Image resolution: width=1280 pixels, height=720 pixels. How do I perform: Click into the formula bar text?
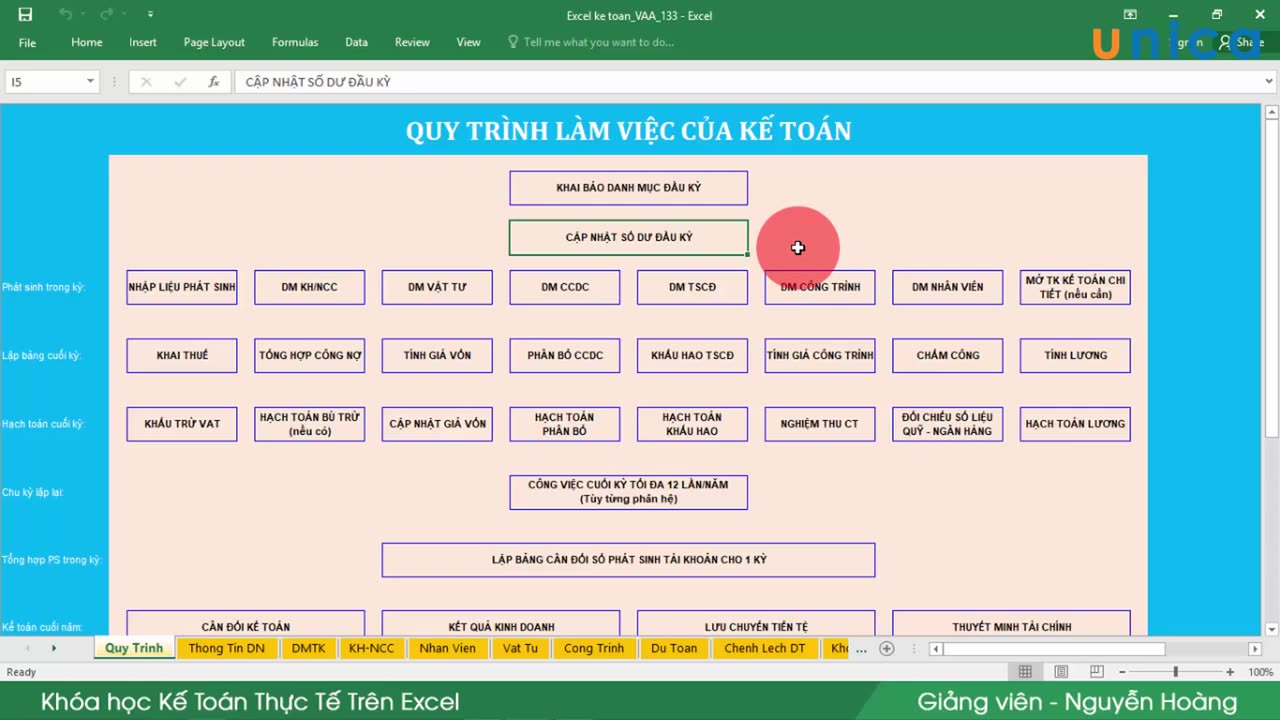point(747,82)
